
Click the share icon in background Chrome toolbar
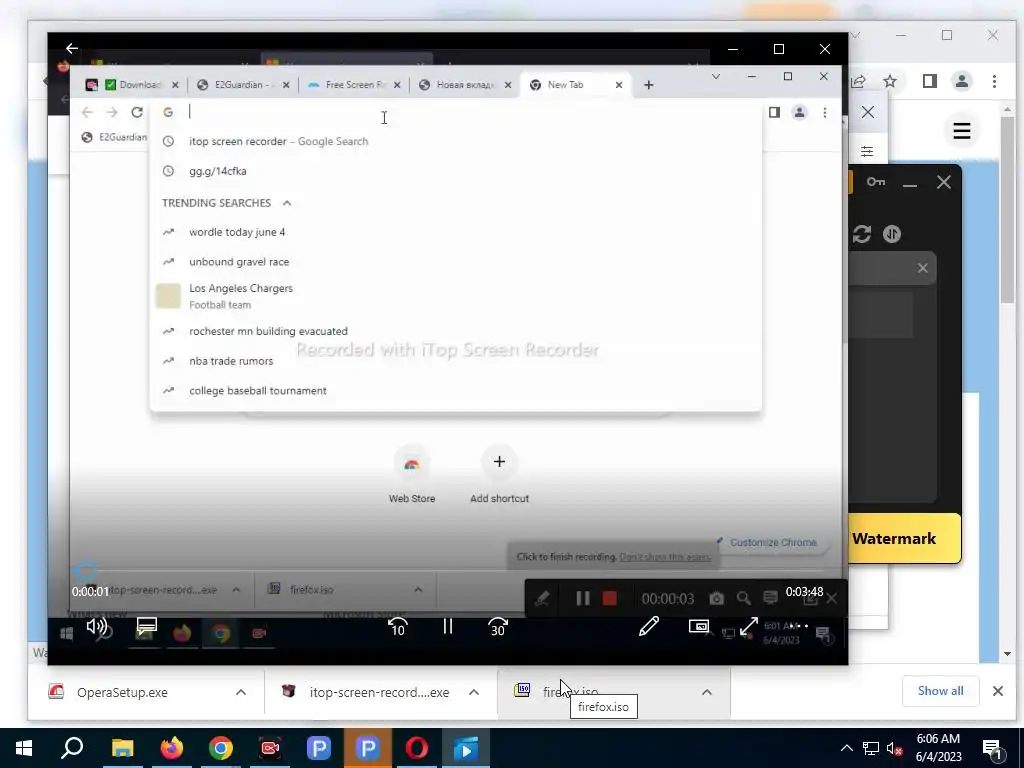(858, 81)
